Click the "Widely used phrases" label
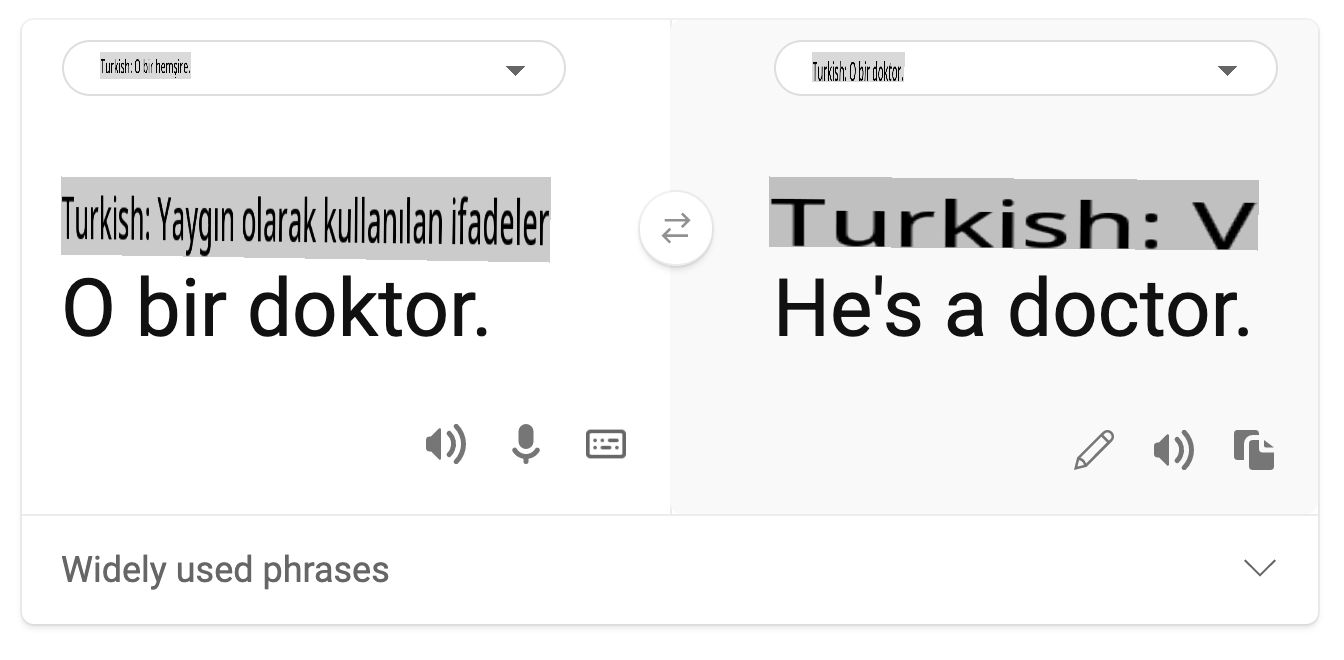 tap(225, 570)
